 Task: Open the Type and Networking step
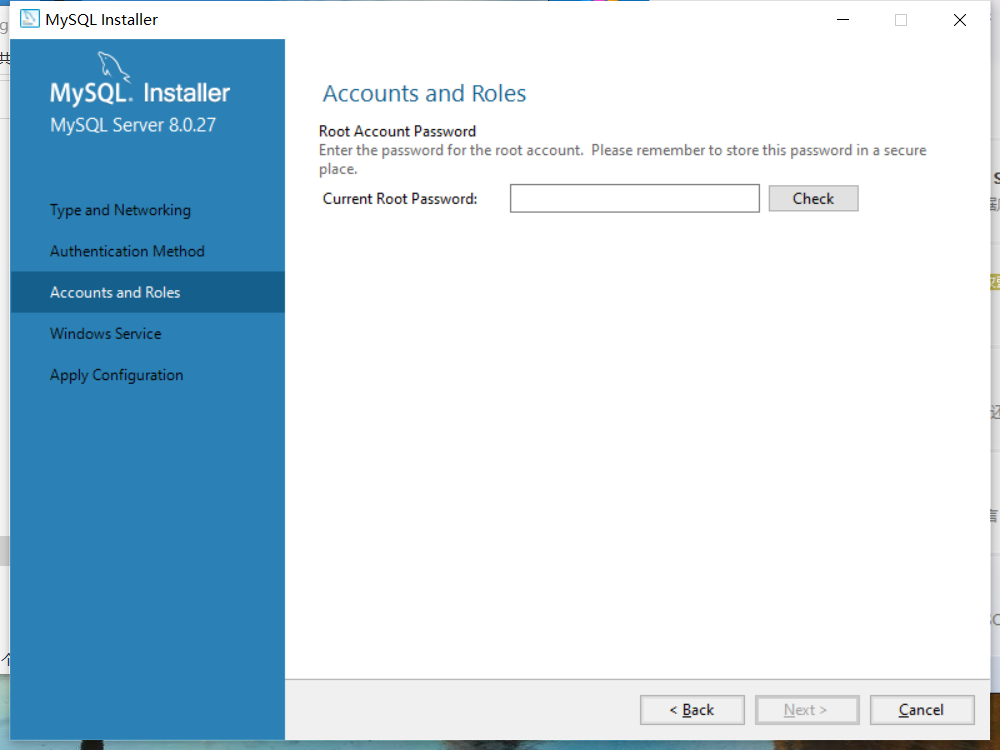click(121, 210)
